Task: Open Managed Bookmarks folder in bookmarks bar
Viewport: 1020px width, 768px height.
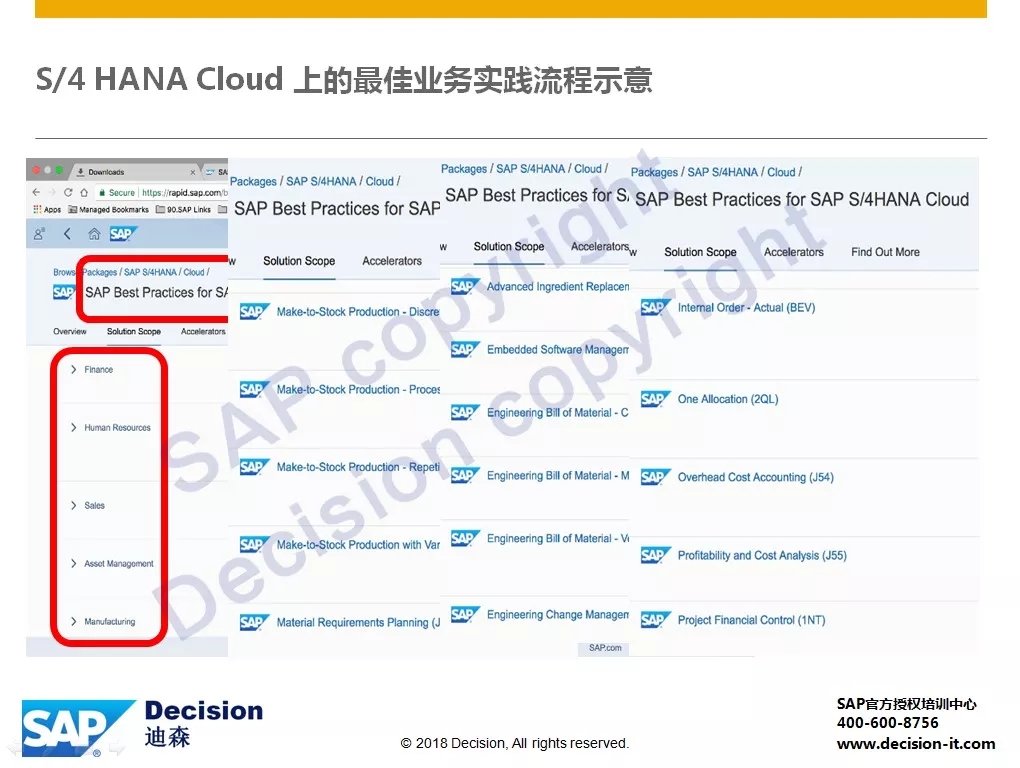Action: point(109,209)
